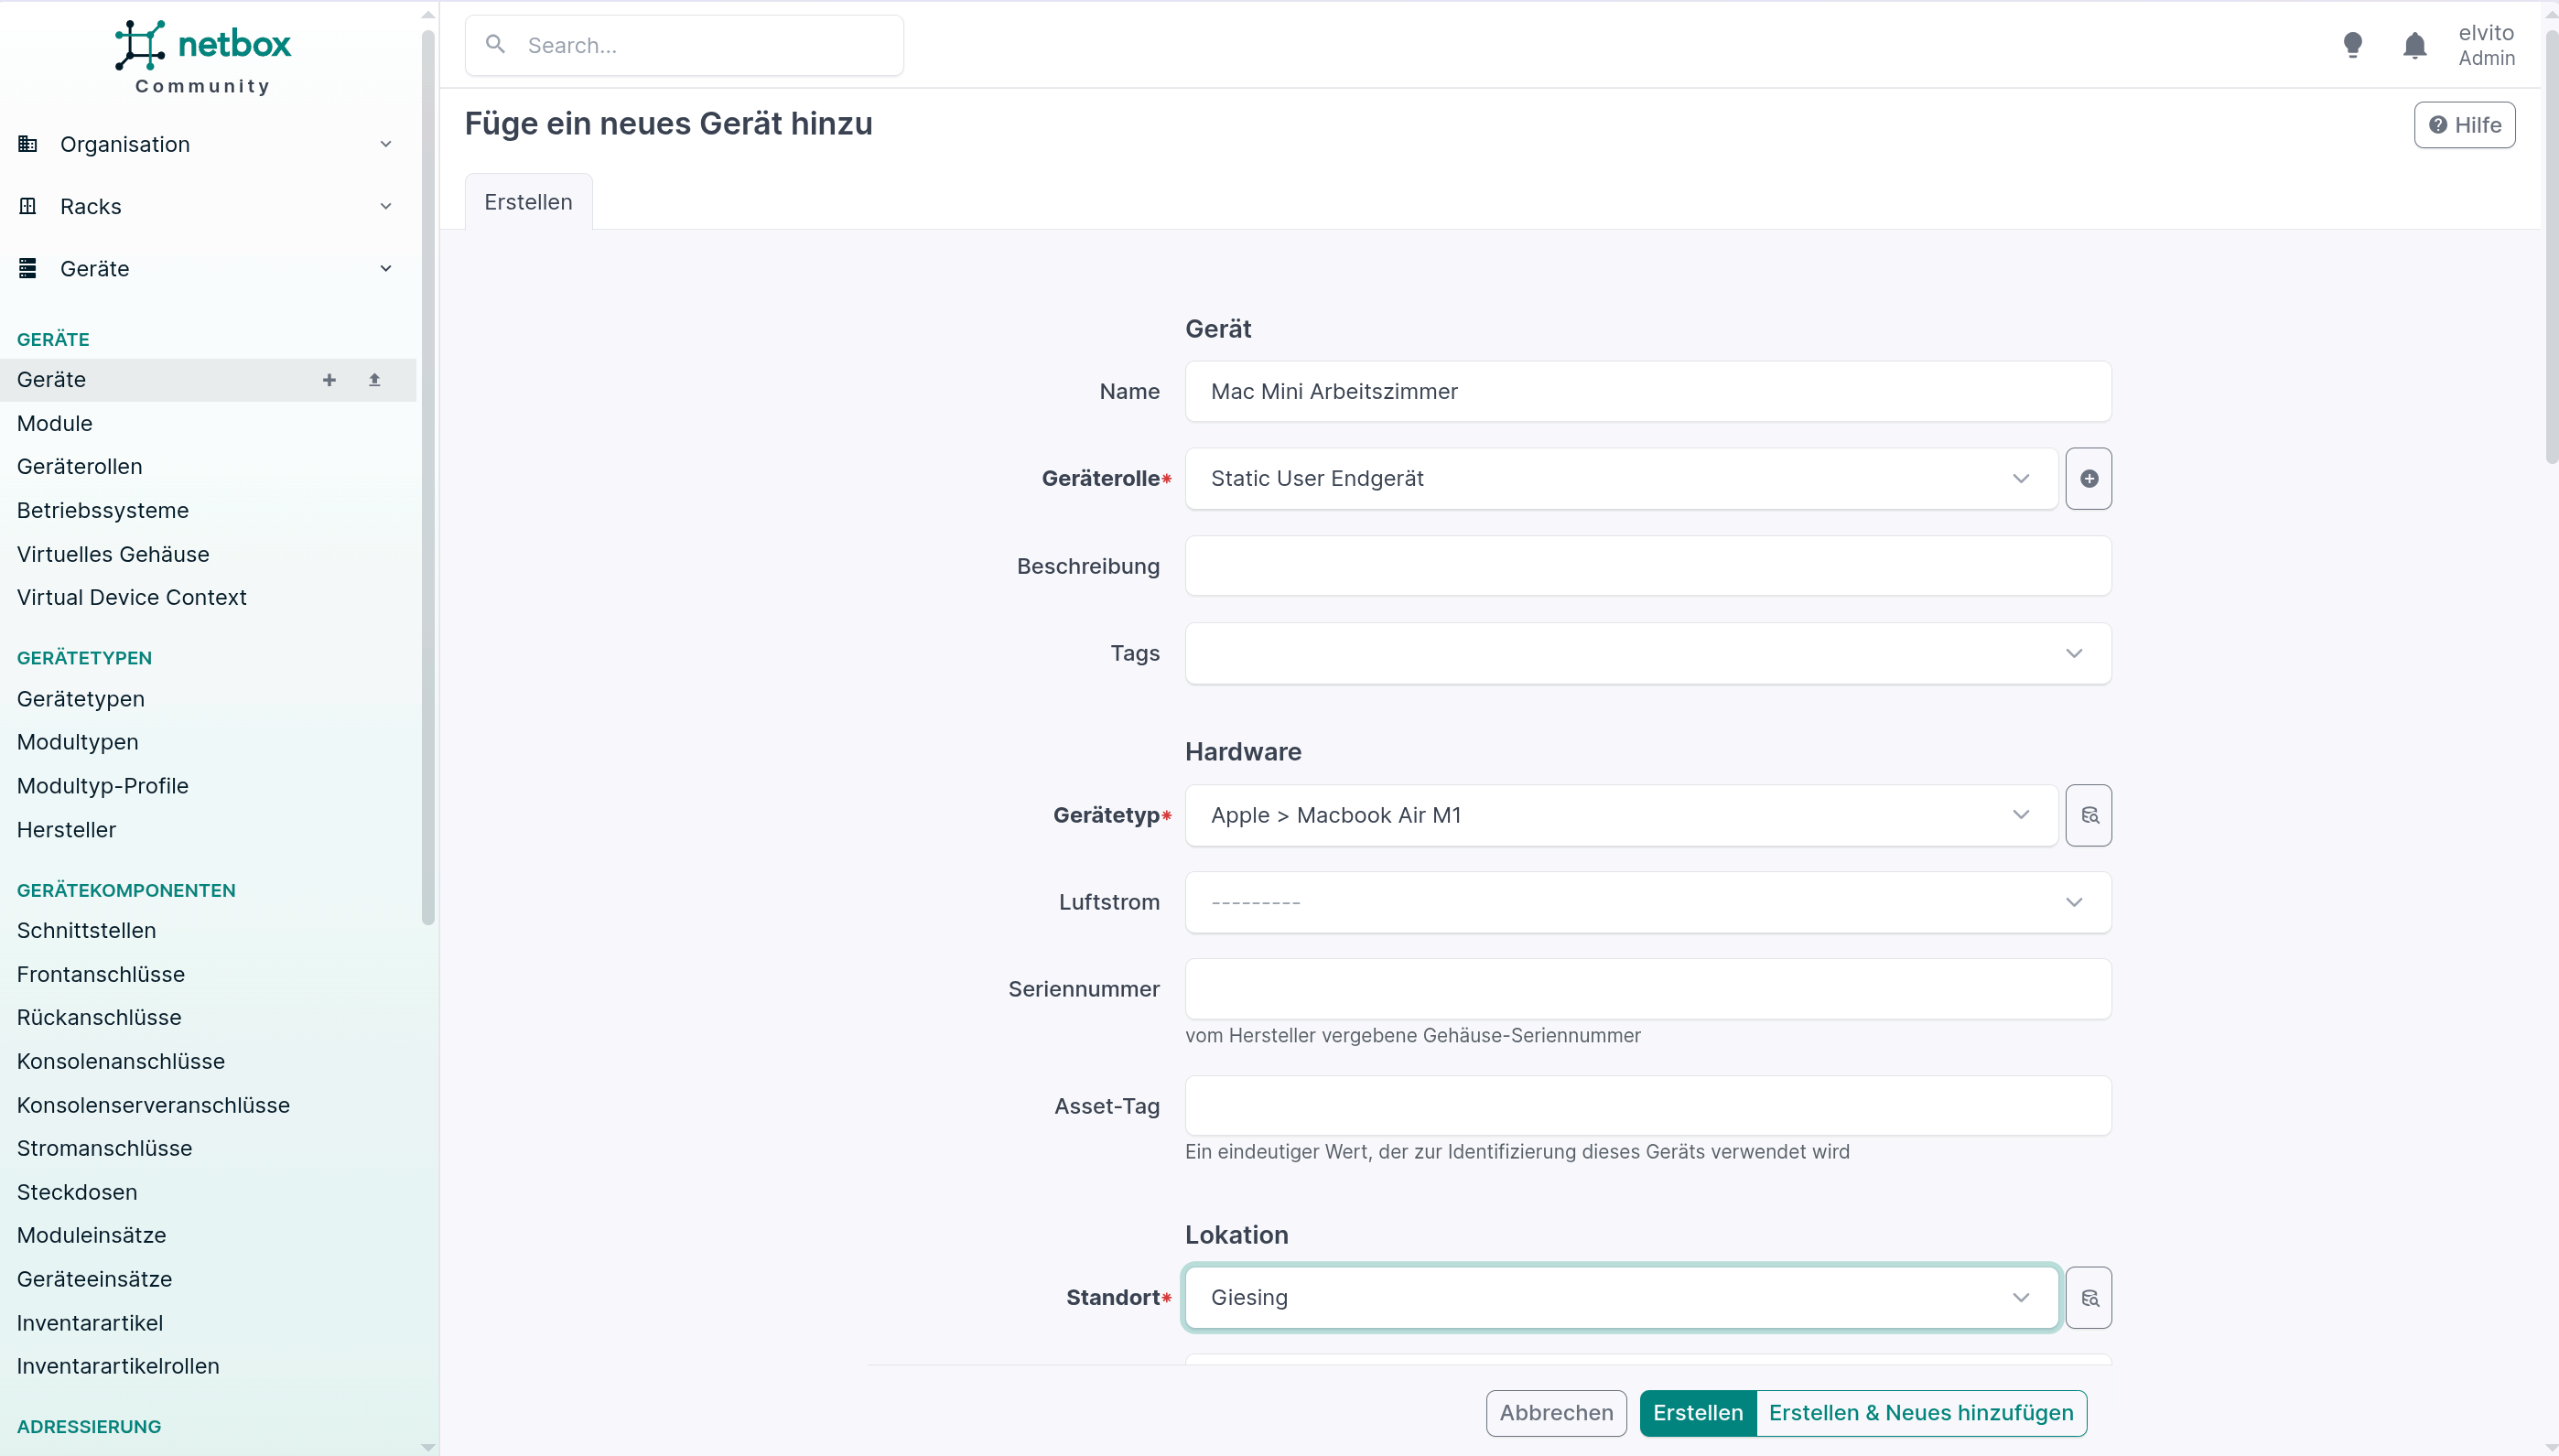Open the Luftstrom dropdown
Viewport: 2559px width, 1456px height.
pyautogui.click(x=1648, y=902)
